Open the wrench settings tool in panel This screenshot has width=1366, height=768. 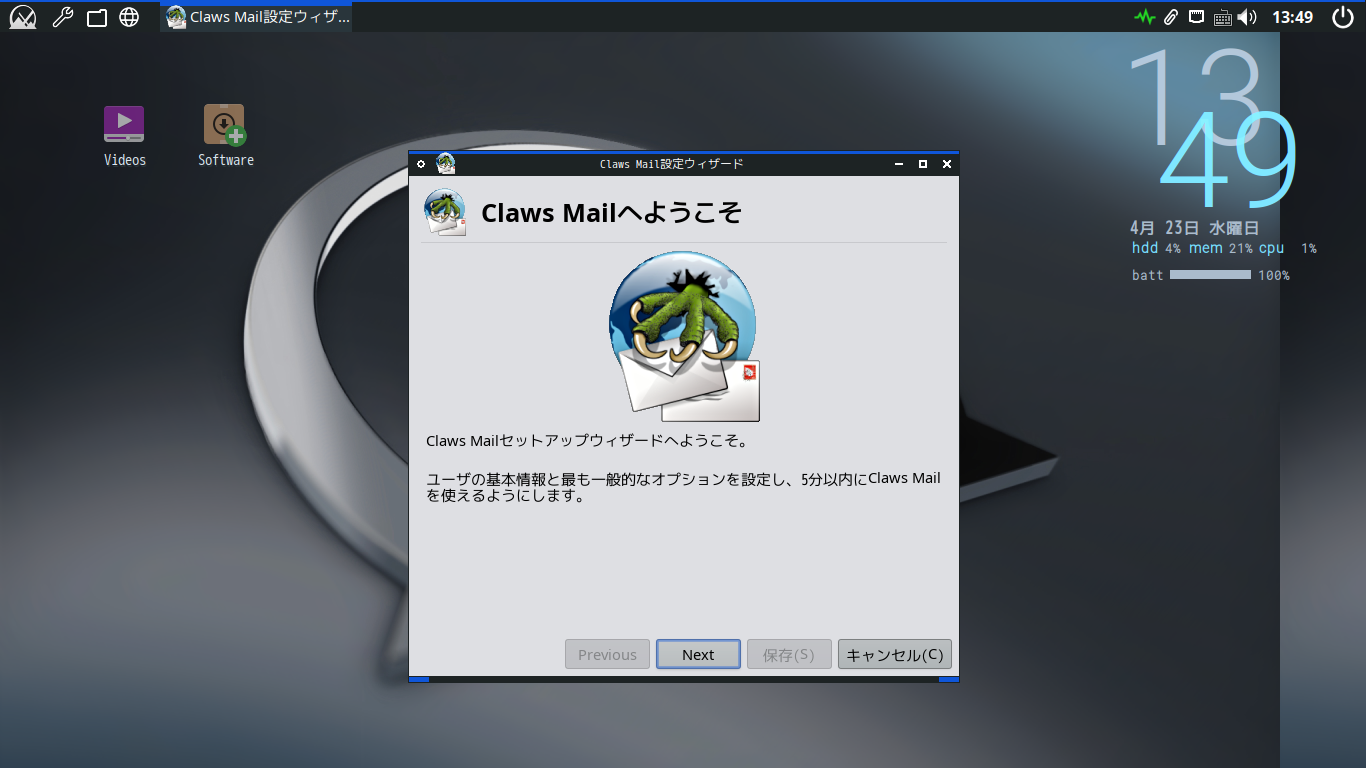(x=63, y=17)
